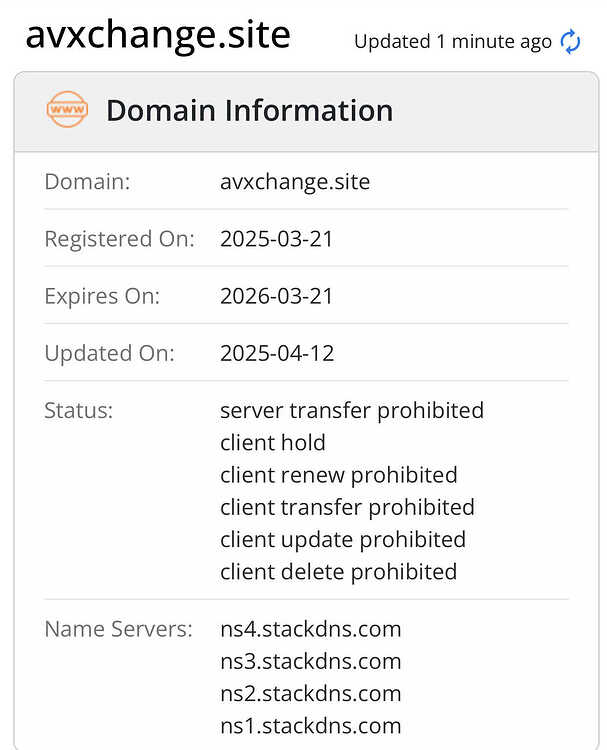The height and width of the screenshot is (750, 607).
Task: Click the blue refresh icon
Action: (570, 42)
